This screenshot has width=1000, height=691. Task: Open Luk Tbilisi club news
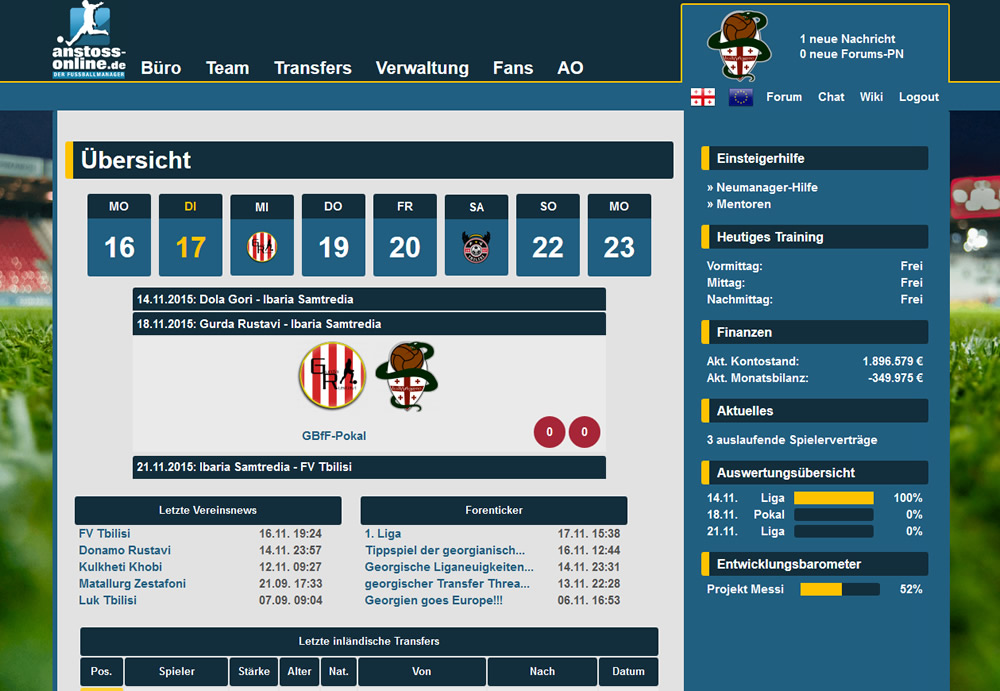click(x=108, y=600)
